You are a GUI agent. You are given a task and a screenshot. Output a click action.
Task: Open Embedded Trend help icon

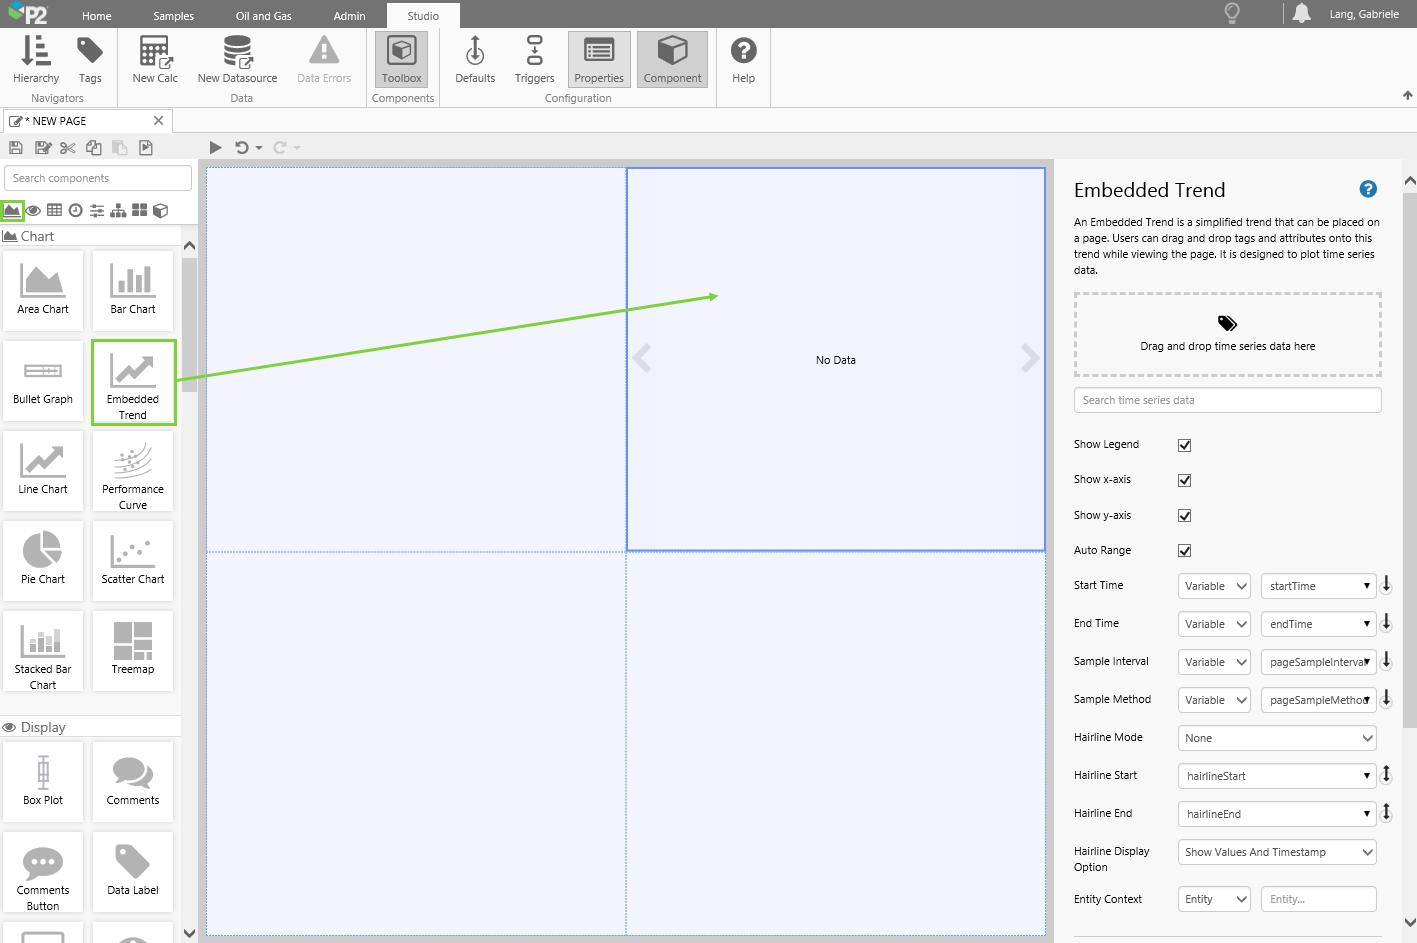pos(1367,189)
